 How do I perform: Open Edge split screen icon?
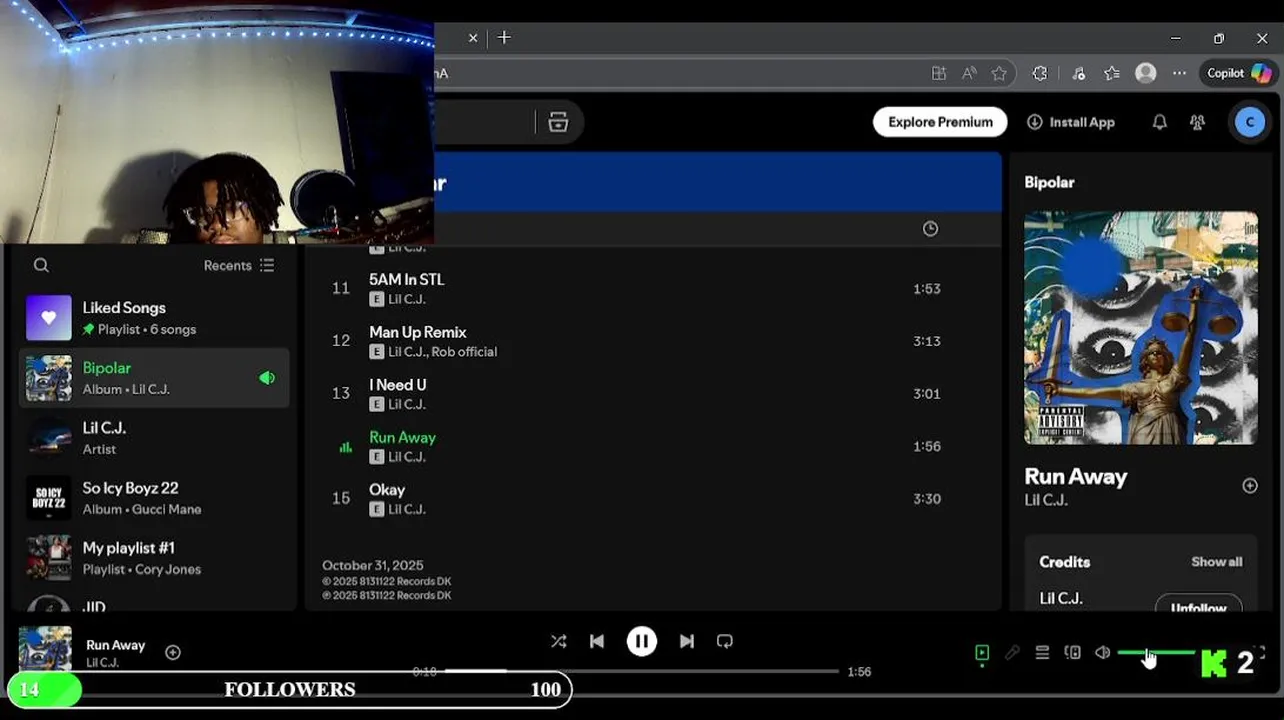[x=938, y=73]
